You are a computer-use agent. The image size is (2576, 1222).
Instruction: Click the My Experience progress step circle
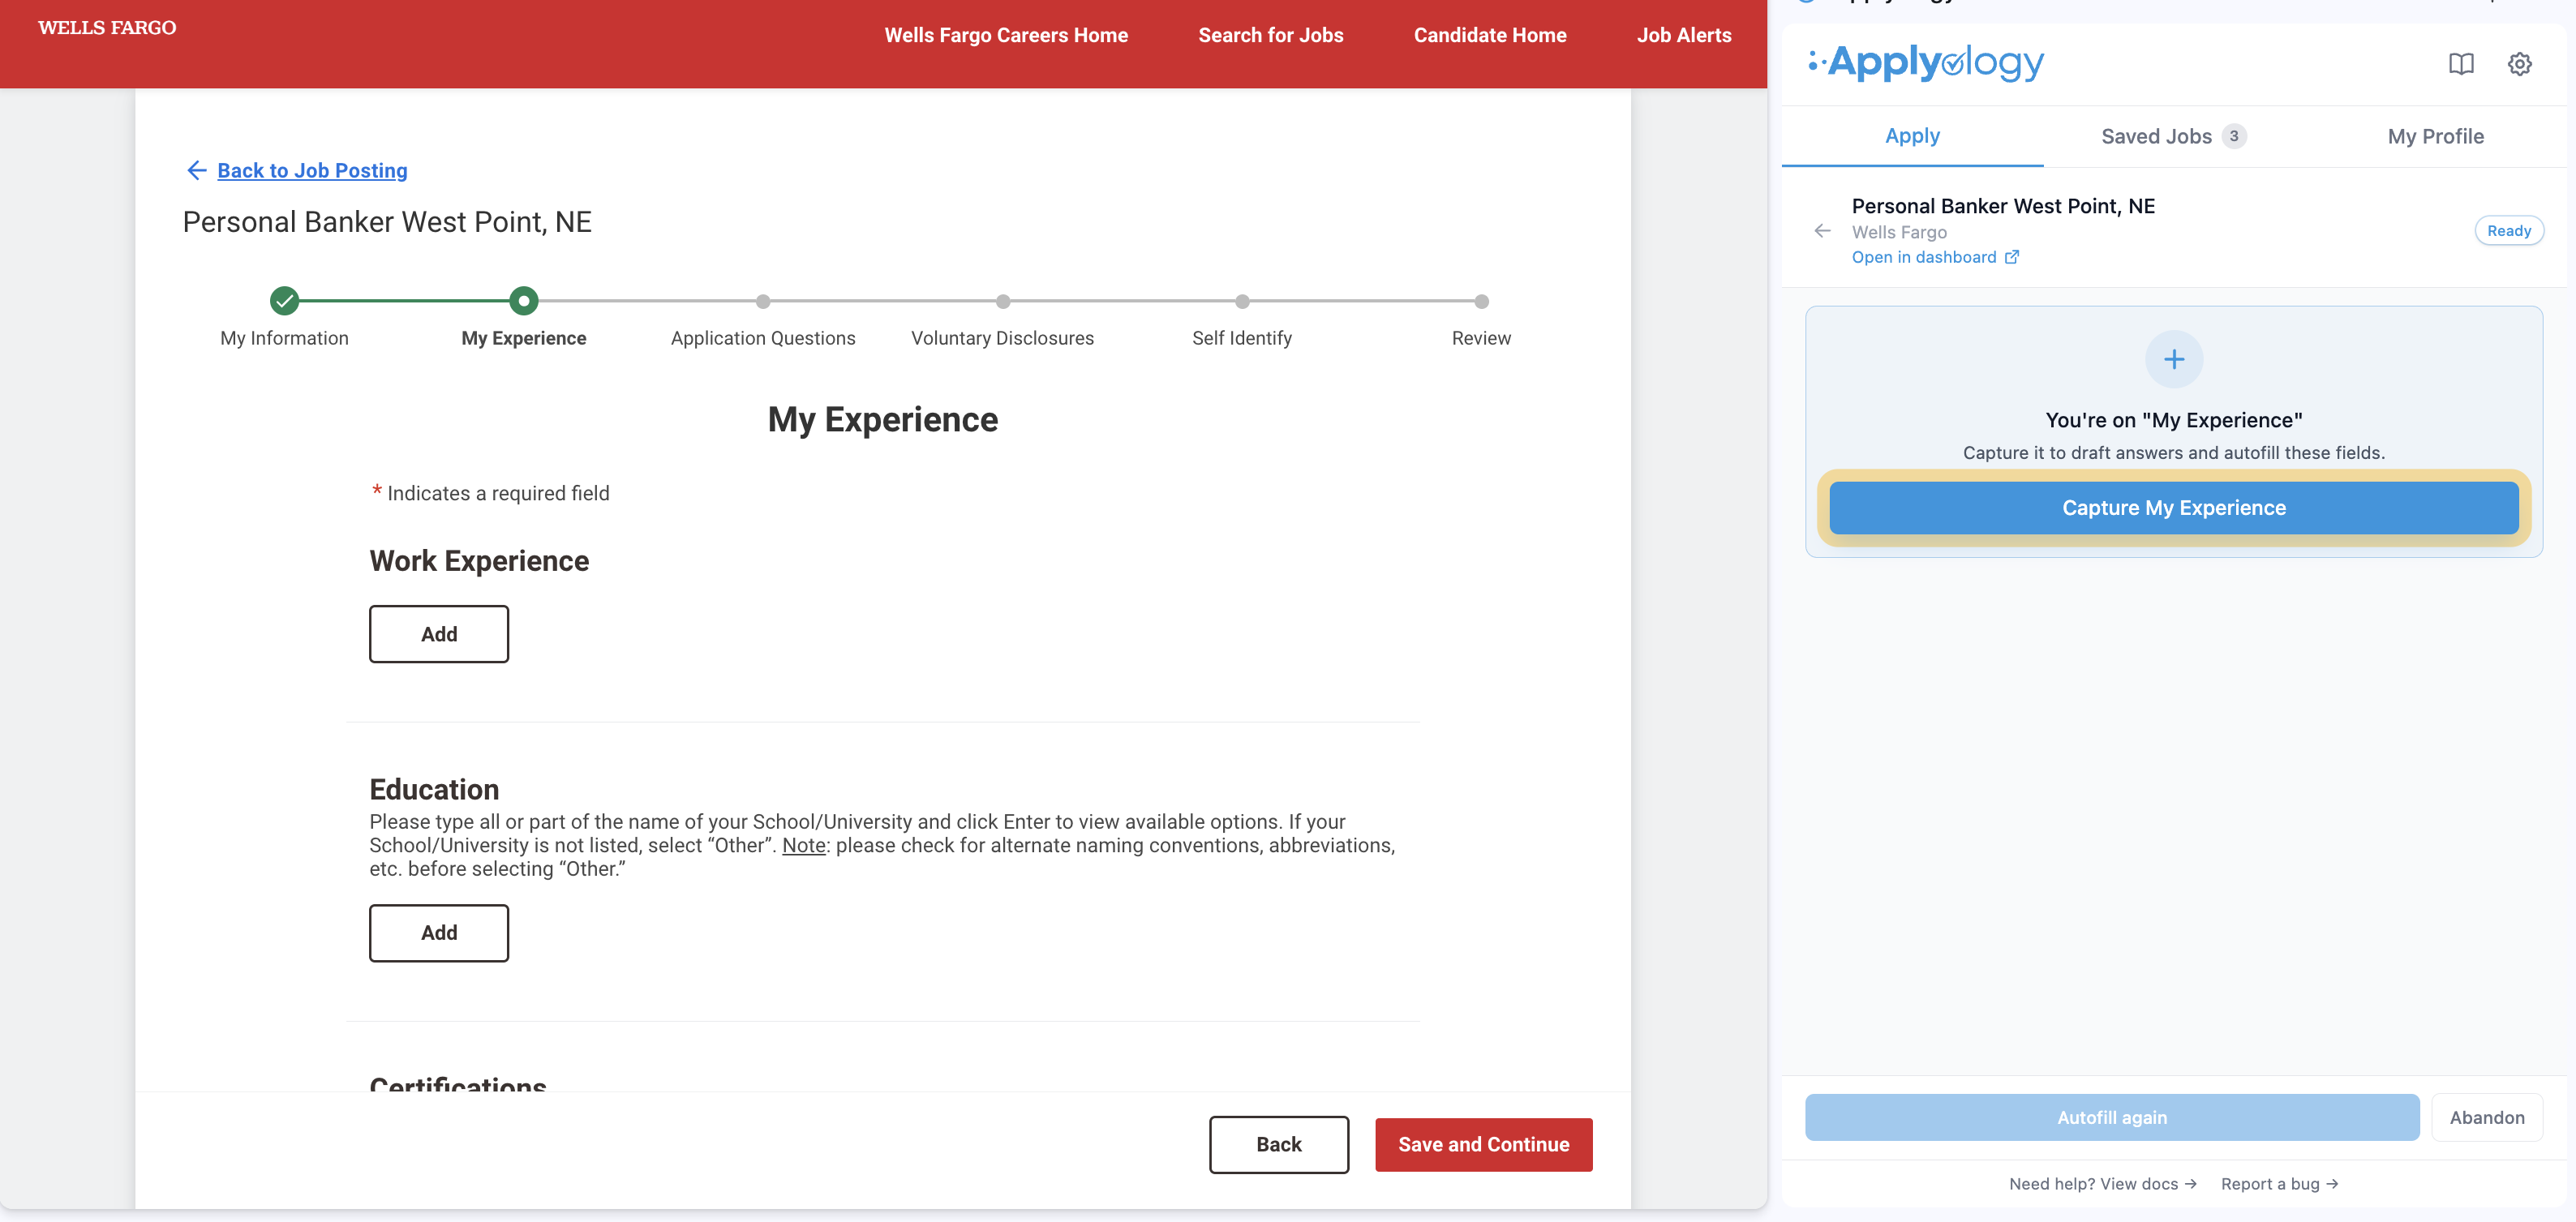click(x=523, y=300)
